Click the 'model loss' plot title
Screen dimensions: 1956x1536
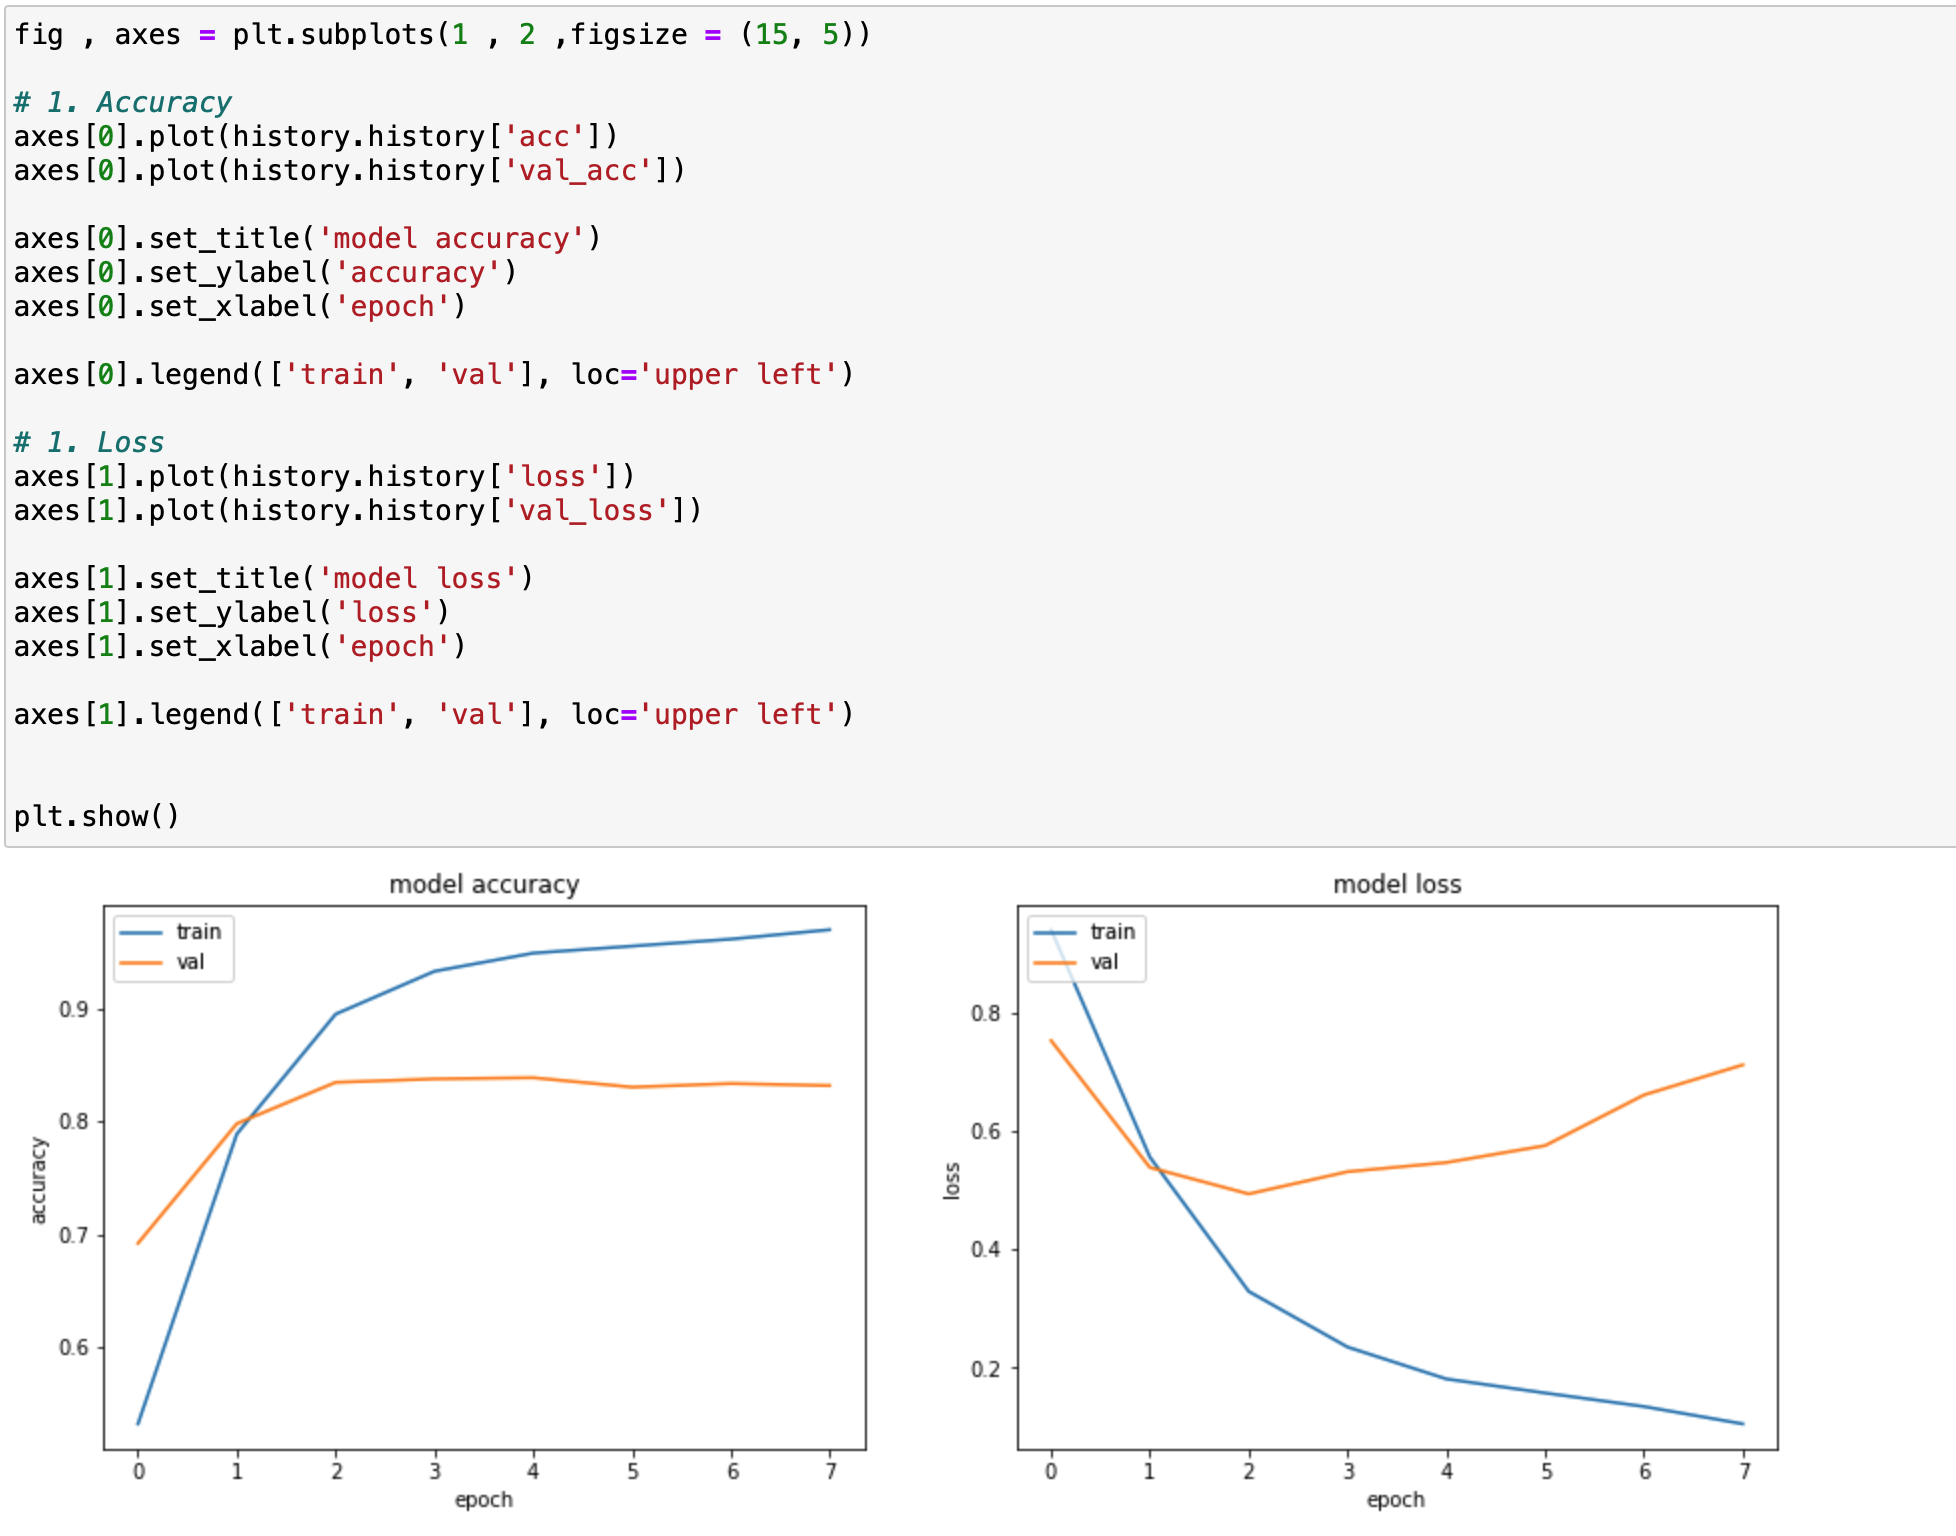pos(1397,884)
